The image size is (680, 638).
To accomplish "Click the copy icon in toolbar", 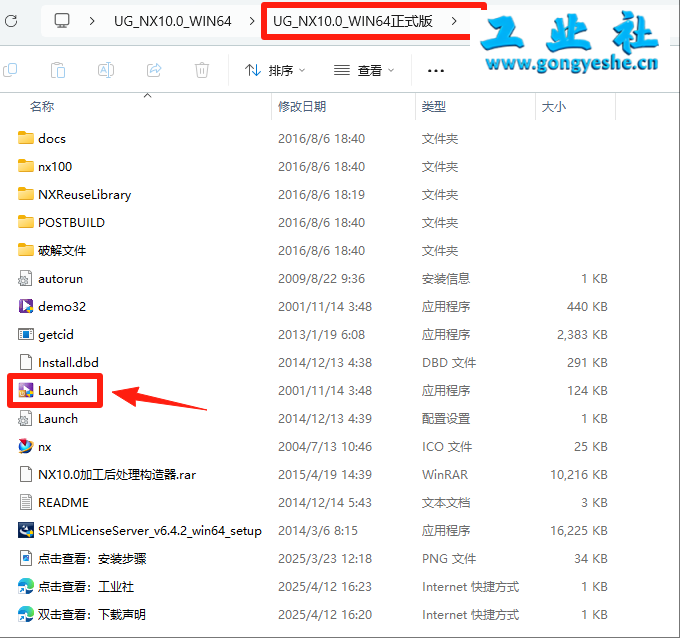I will (10, 70).
